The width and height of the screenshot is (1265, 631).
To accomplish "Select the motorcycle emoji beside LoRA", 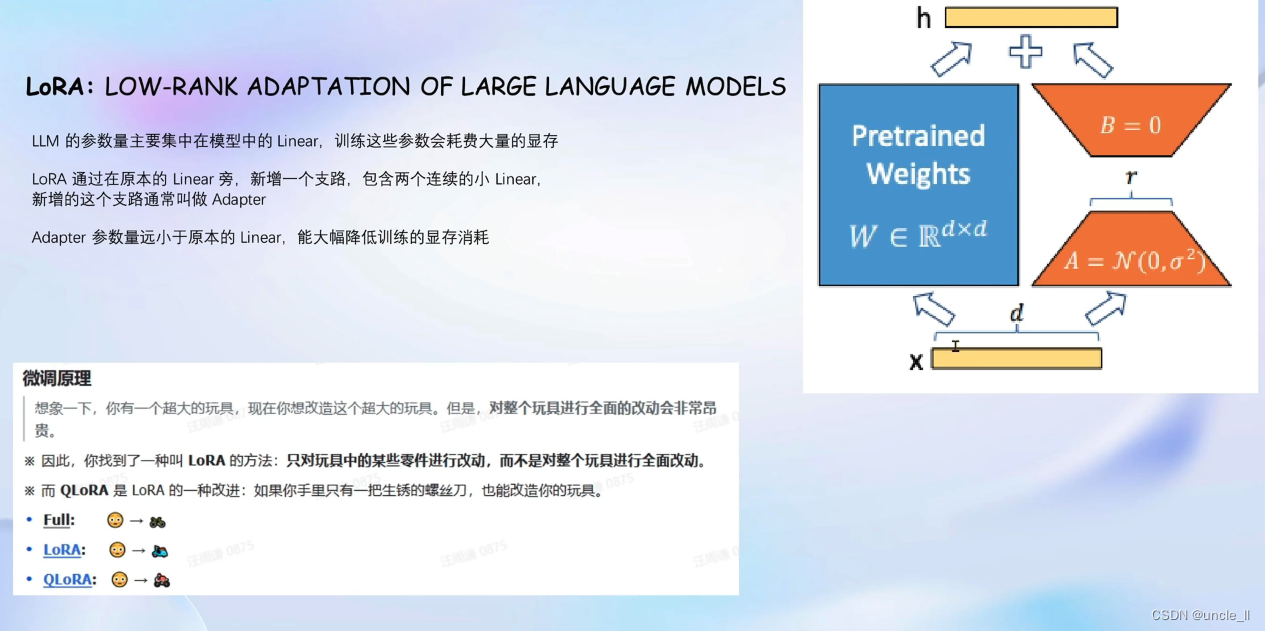I will coord(160,551).
